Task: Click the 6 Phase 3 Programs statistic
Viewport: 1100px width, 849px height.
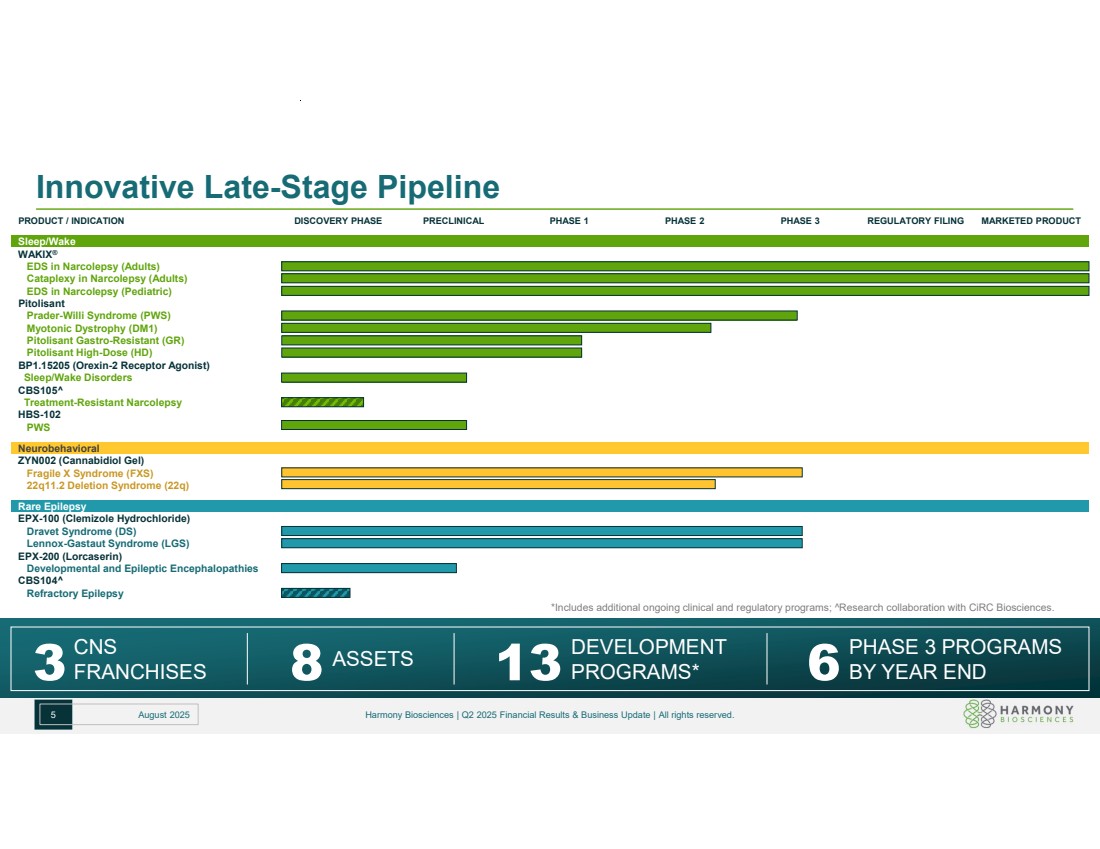Action: click(933, 659)
